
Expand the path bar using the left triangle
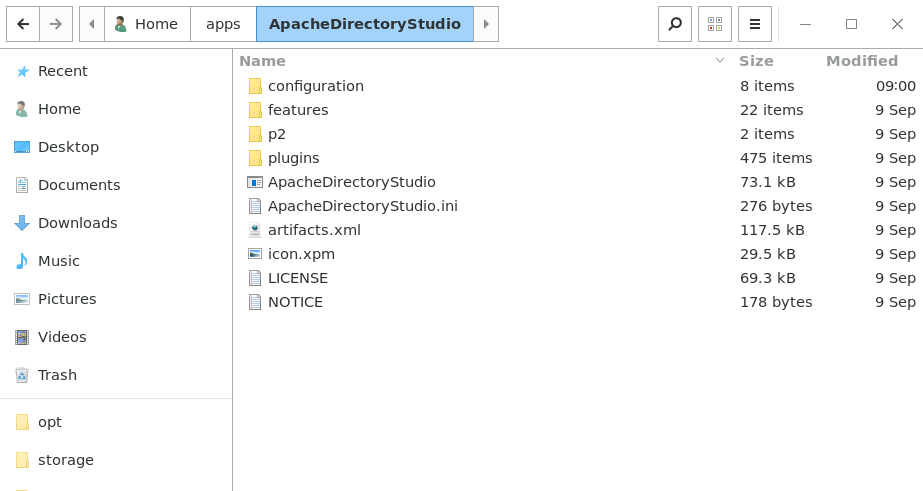[92, 24]
